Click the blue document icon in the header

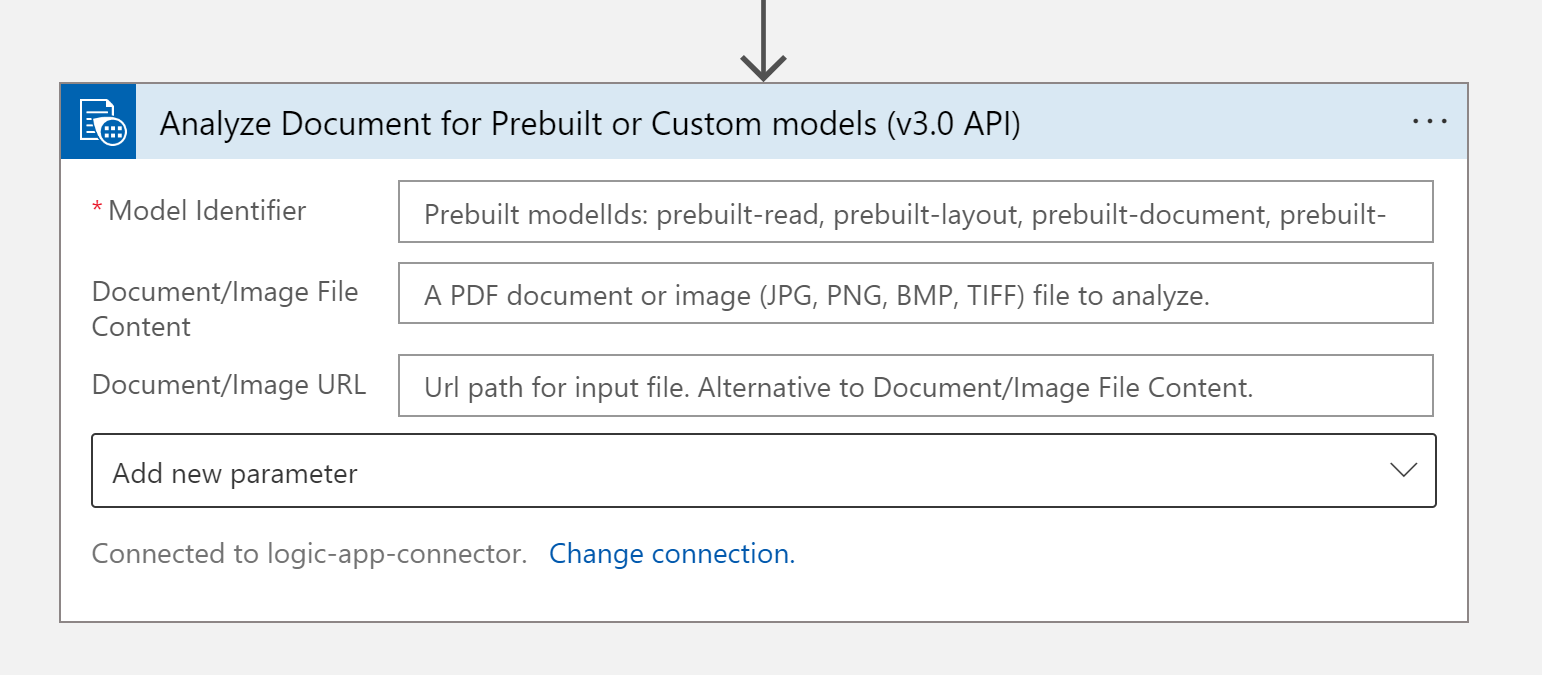[x=98, y=121]
